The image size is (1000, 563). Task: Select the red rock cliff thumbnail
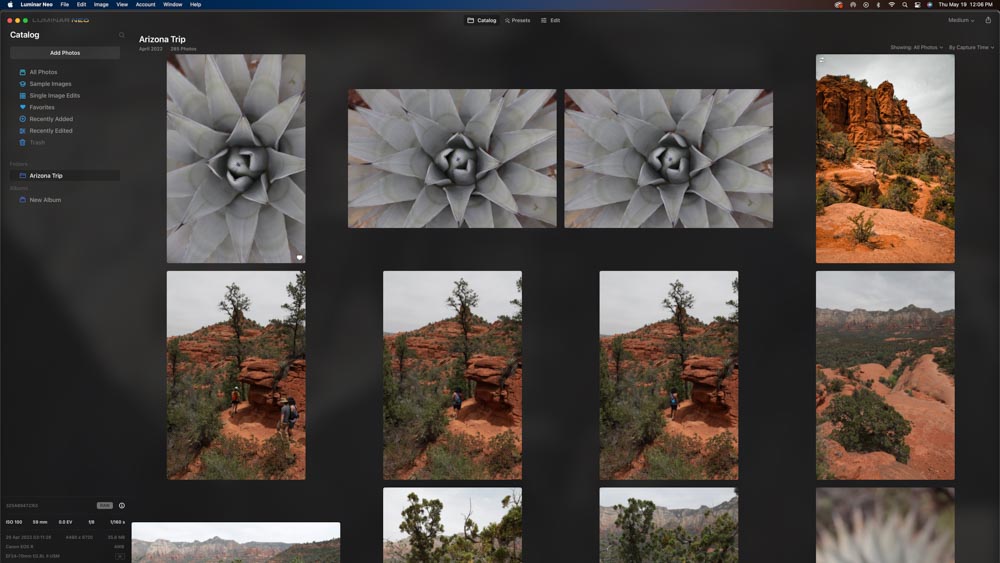coord(885,158)
